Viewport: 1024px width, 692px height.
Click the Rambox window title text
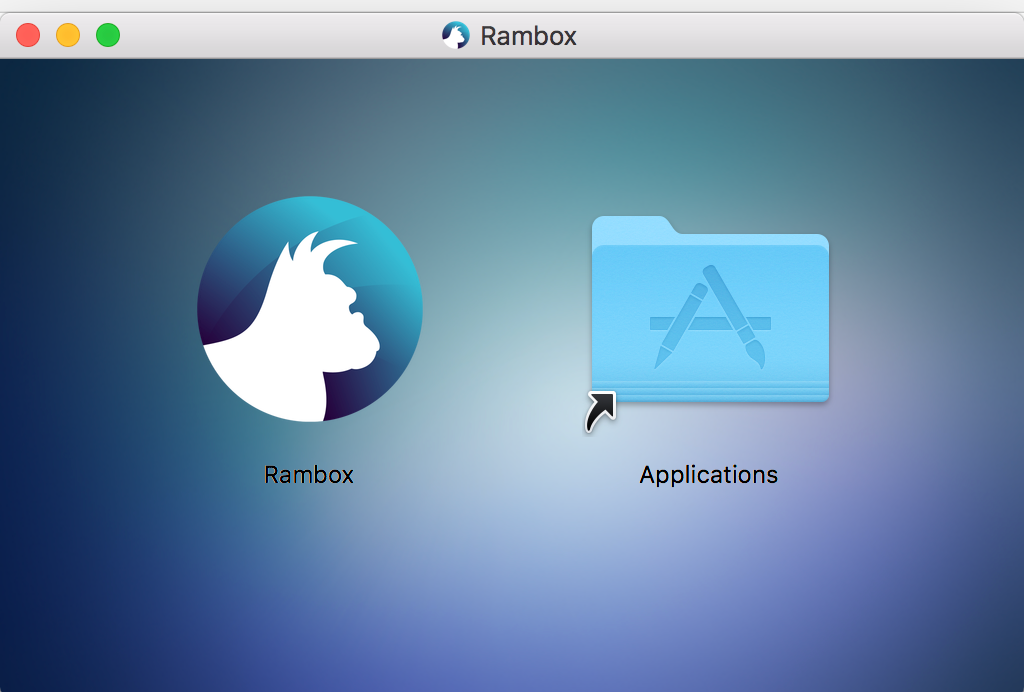(528, 36)
